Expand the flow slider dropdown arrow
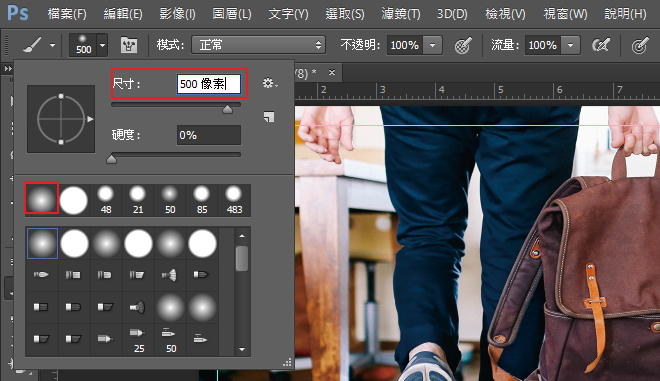660x381 pixels. click(x=570, y=45)
